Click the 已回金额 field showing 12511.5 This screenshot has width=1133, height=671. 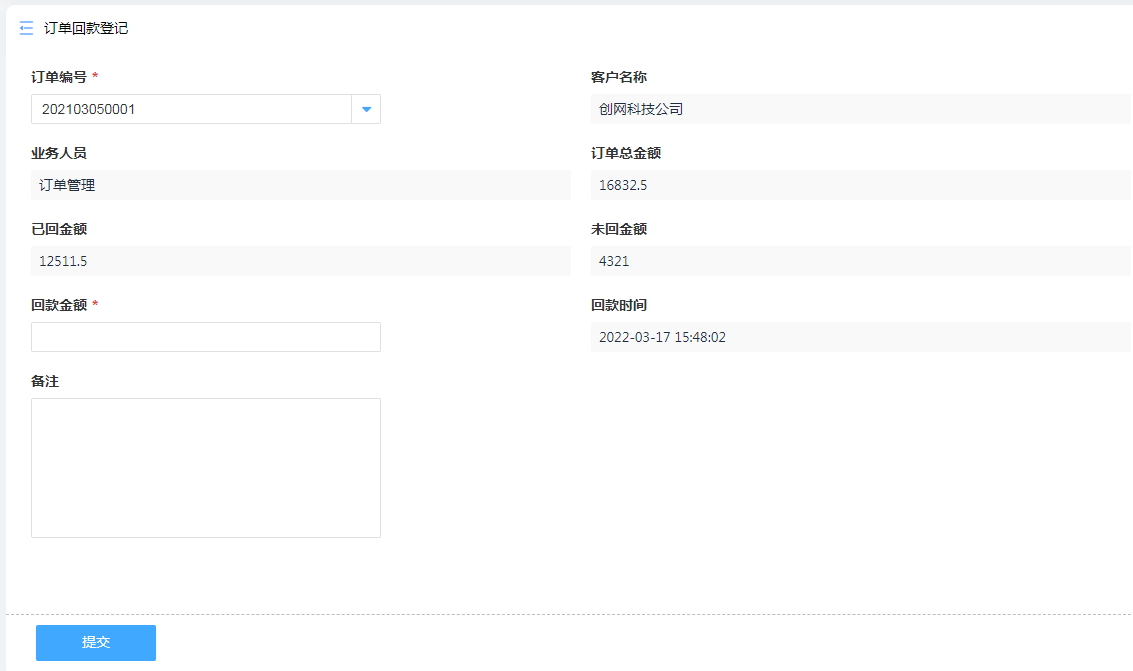point(300,261)
